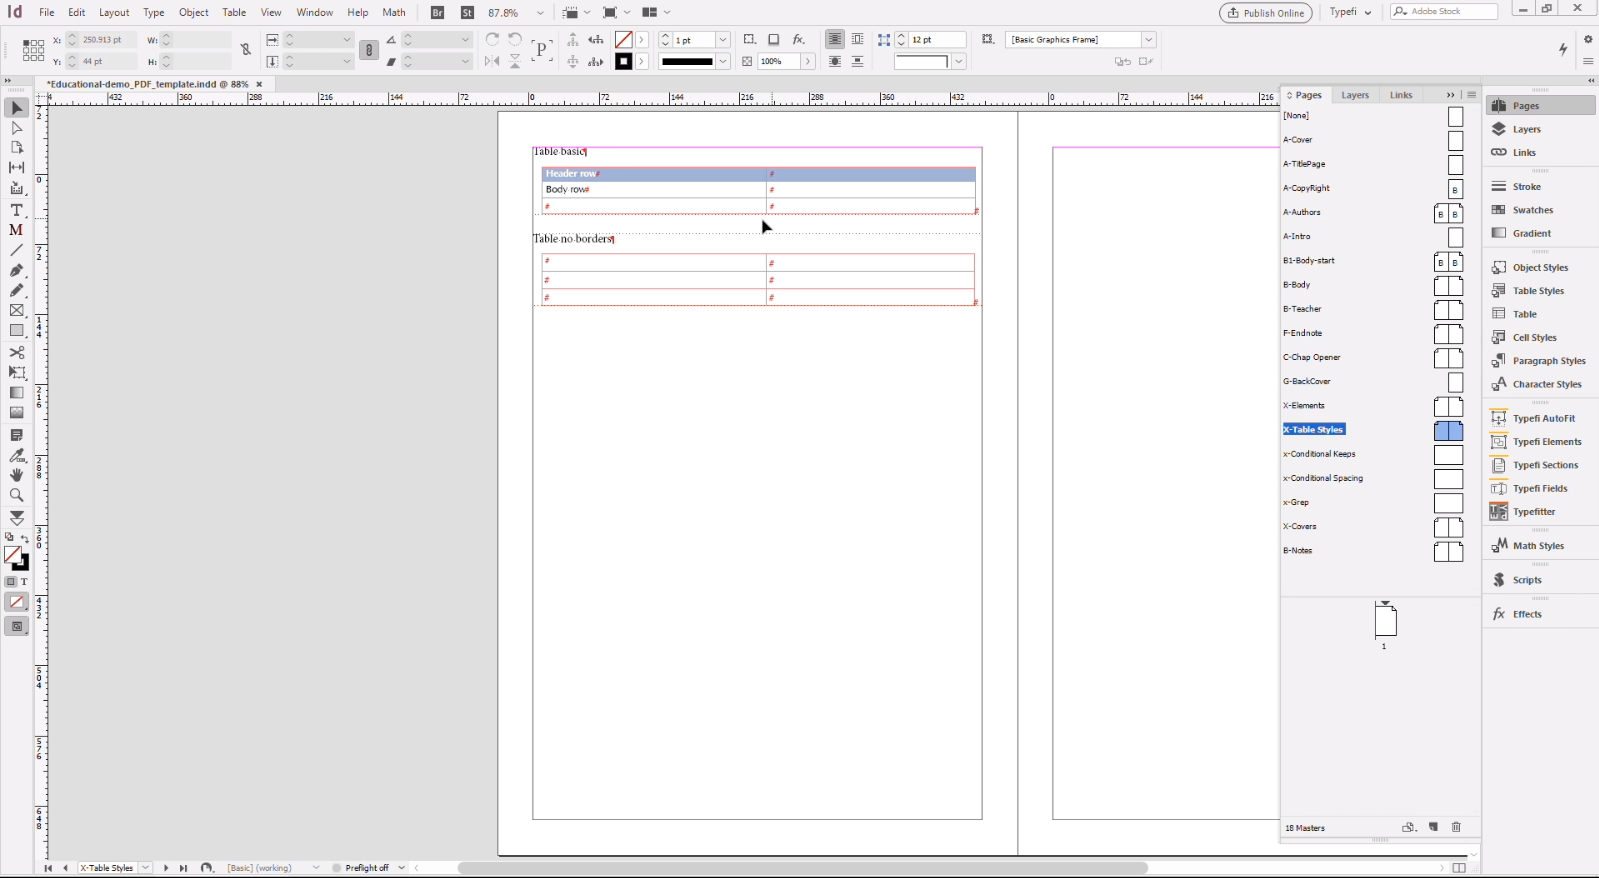Click control bar fill none swatch

(623, 40)
